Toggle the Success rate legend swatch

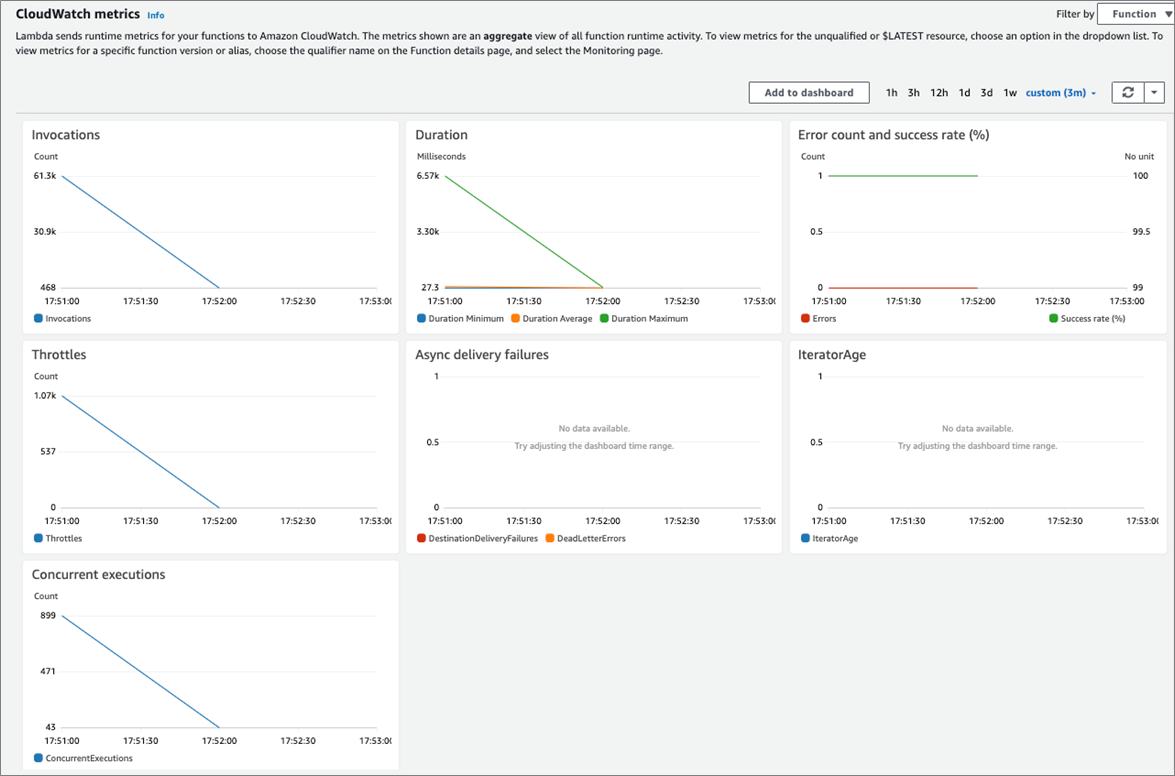click(1054, 319)
